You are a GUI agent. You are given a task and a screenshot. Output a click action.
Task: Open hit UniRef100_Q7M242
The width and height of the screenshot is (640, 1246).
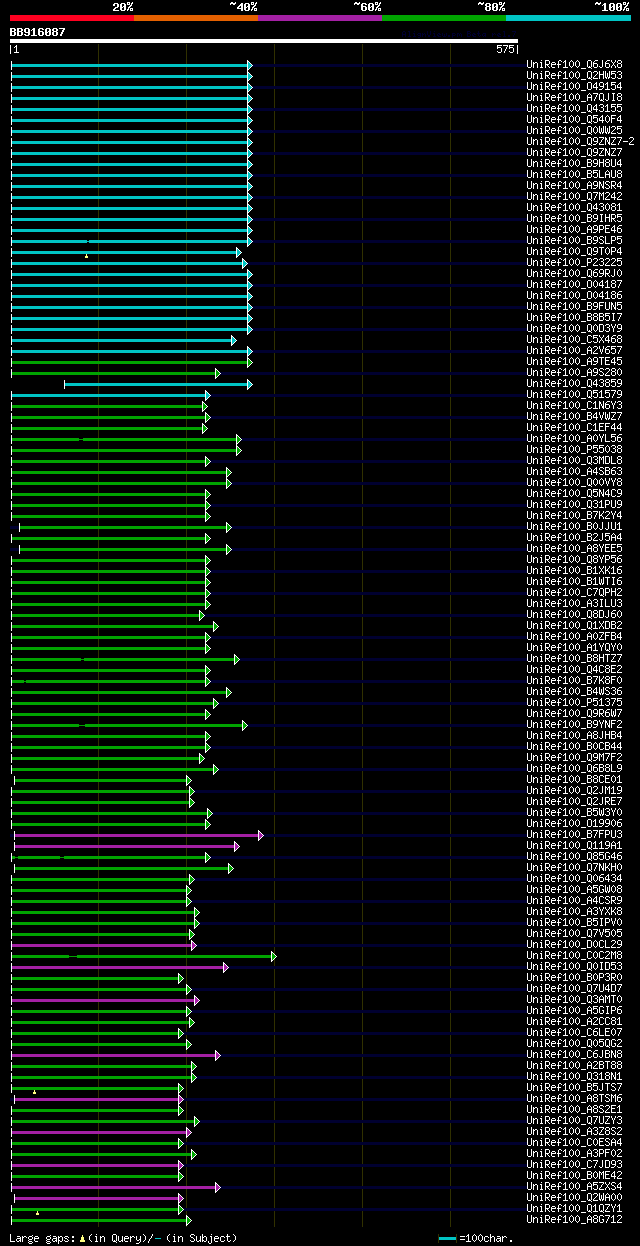(574, 196)
